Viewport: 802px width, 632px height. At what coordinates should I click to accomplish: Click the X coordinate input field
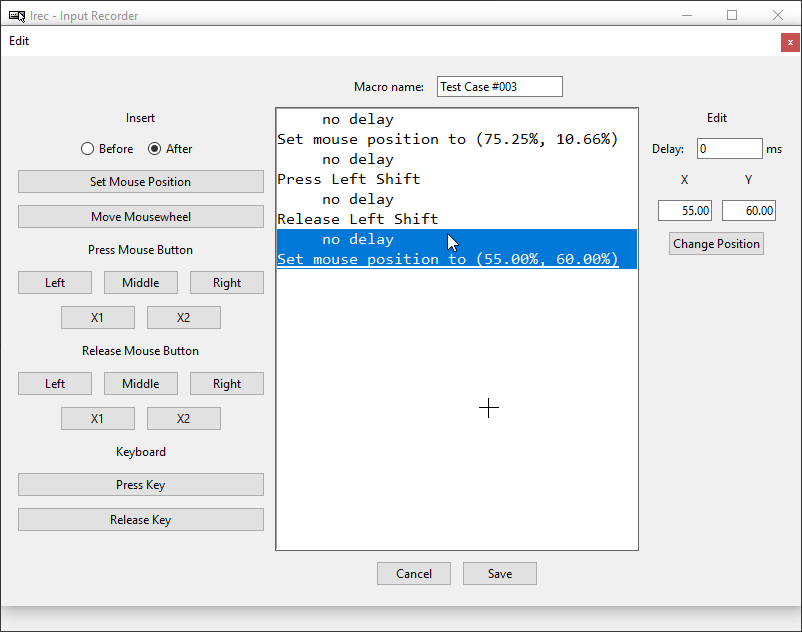685,211
